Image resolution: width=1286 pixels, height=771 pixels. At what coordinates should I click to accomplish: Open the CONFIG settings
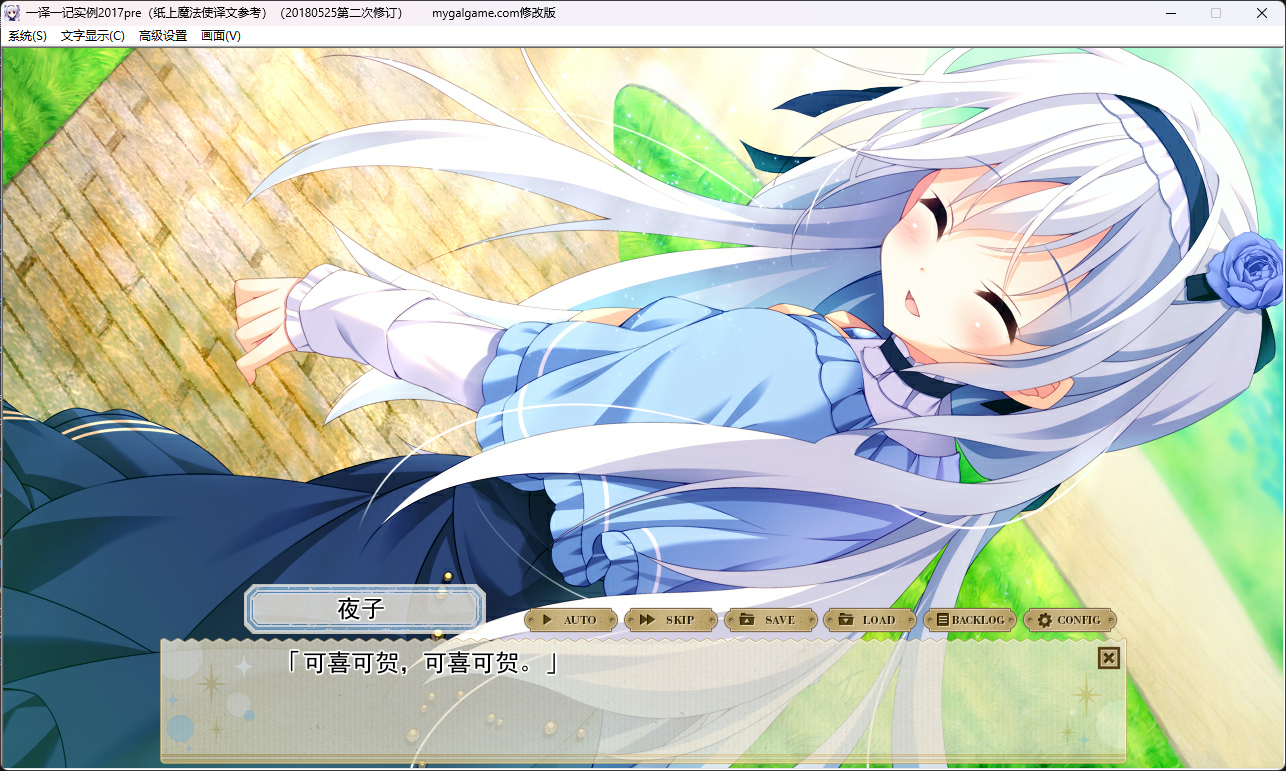(1070, 620)
